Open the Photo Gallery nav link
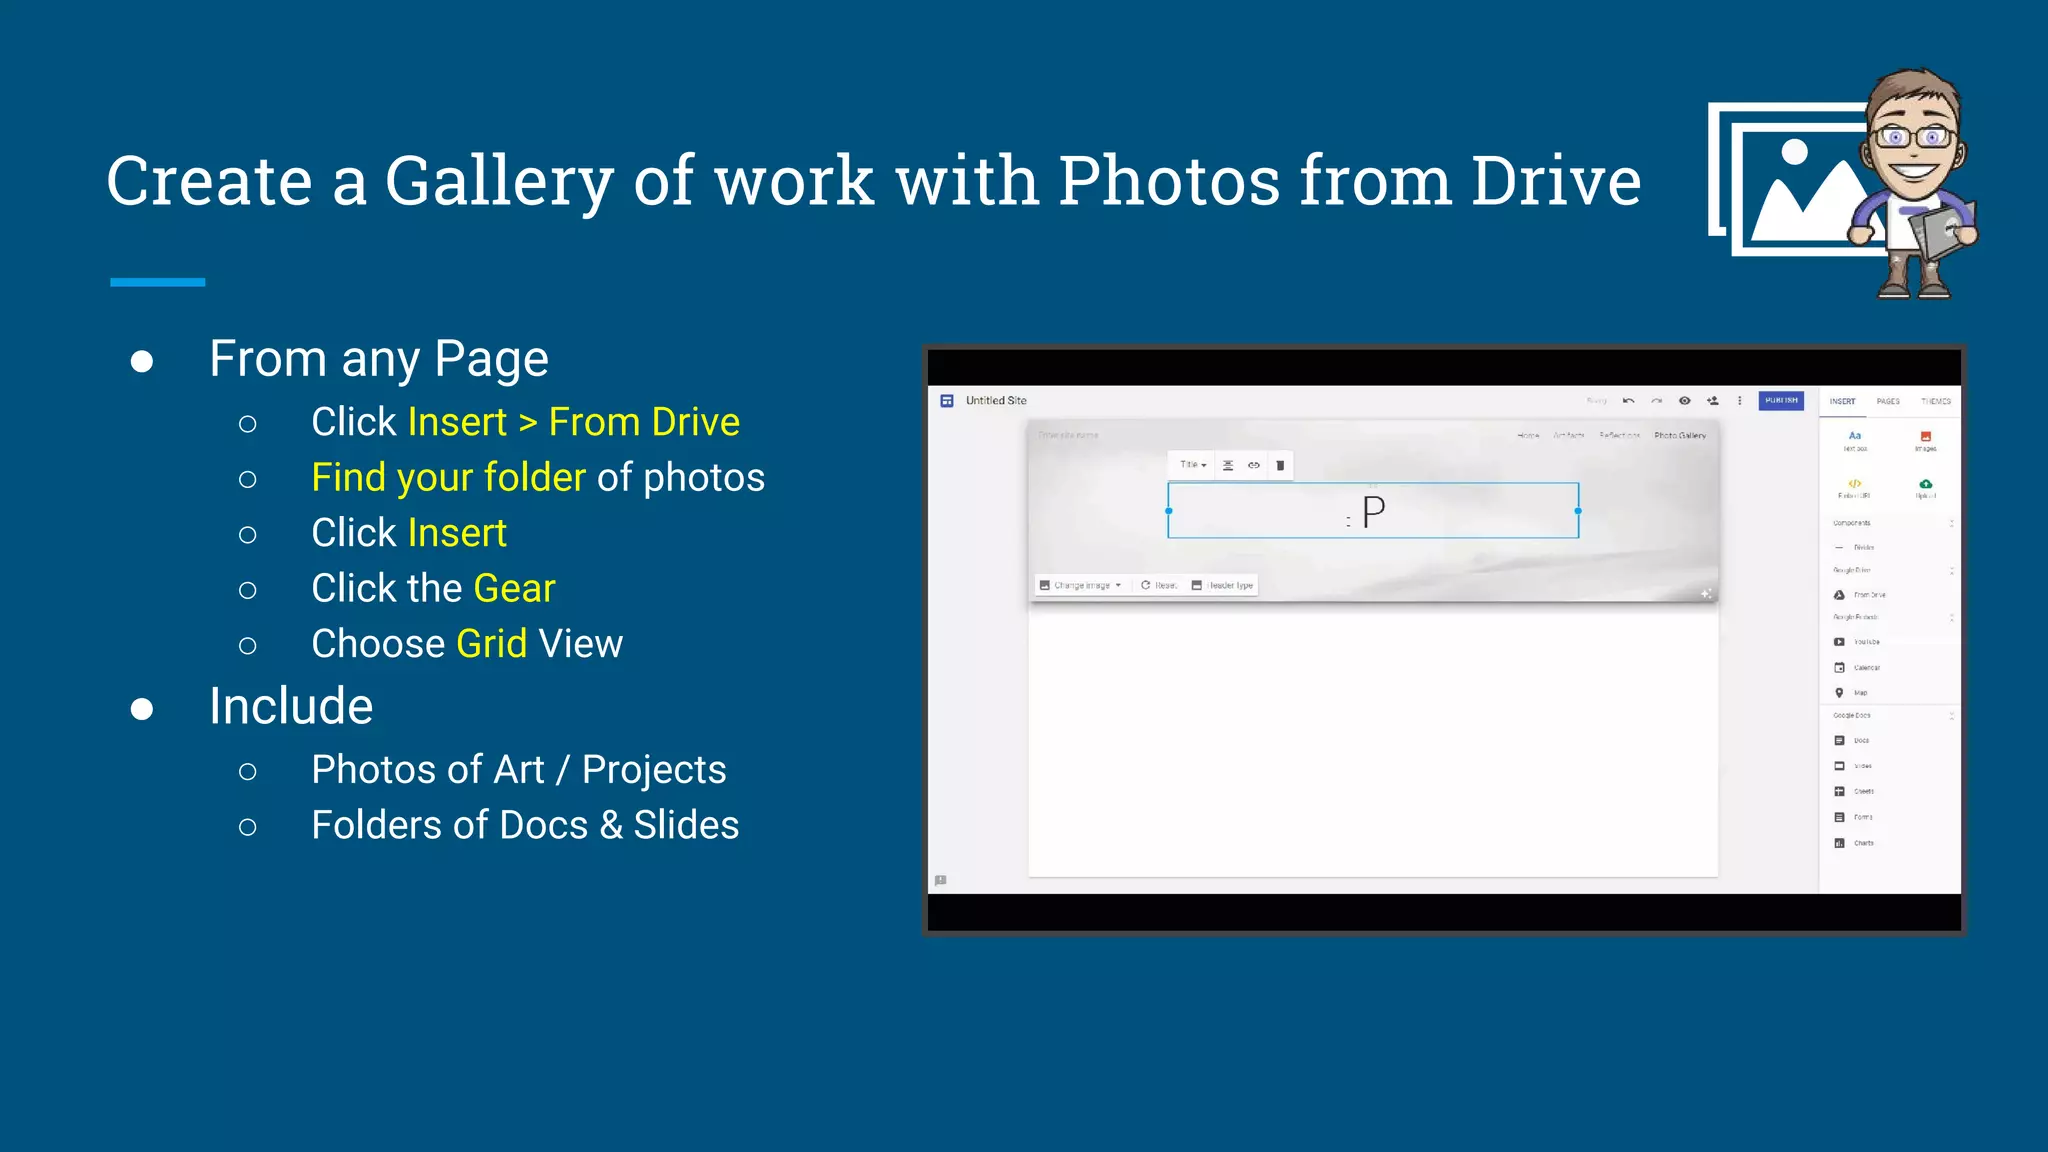This screenshot has width=2048, height=1152. point(1680,436)
